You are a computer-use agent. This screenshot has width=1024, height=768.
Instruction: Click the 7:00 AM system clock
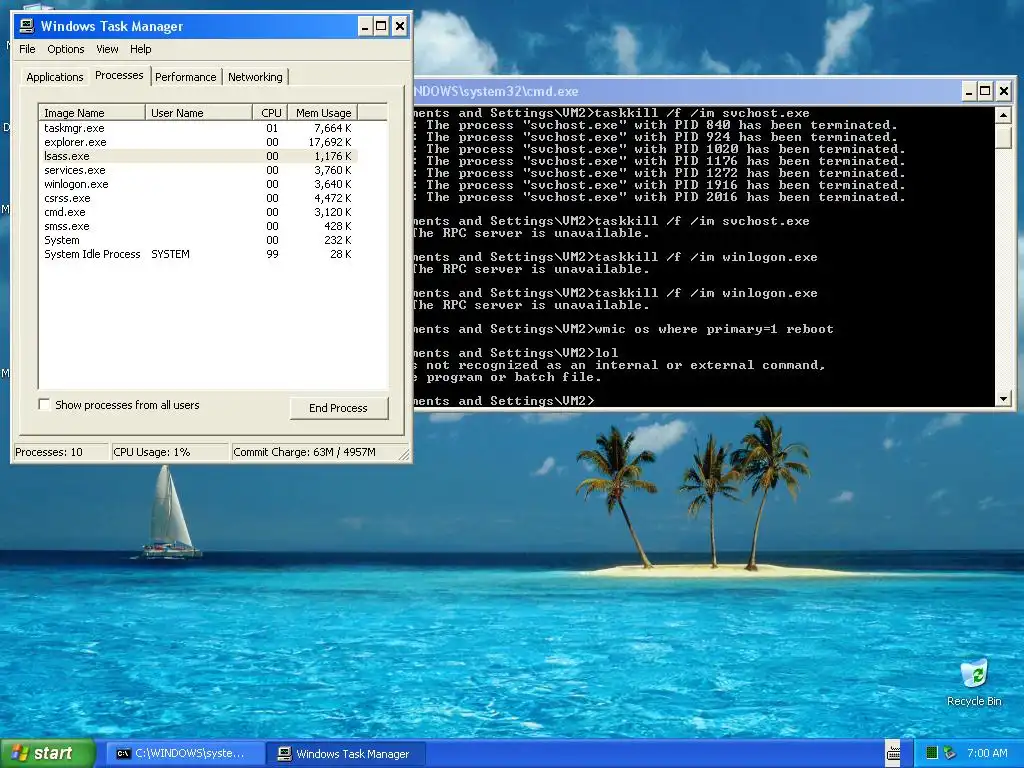click(987, 753)
